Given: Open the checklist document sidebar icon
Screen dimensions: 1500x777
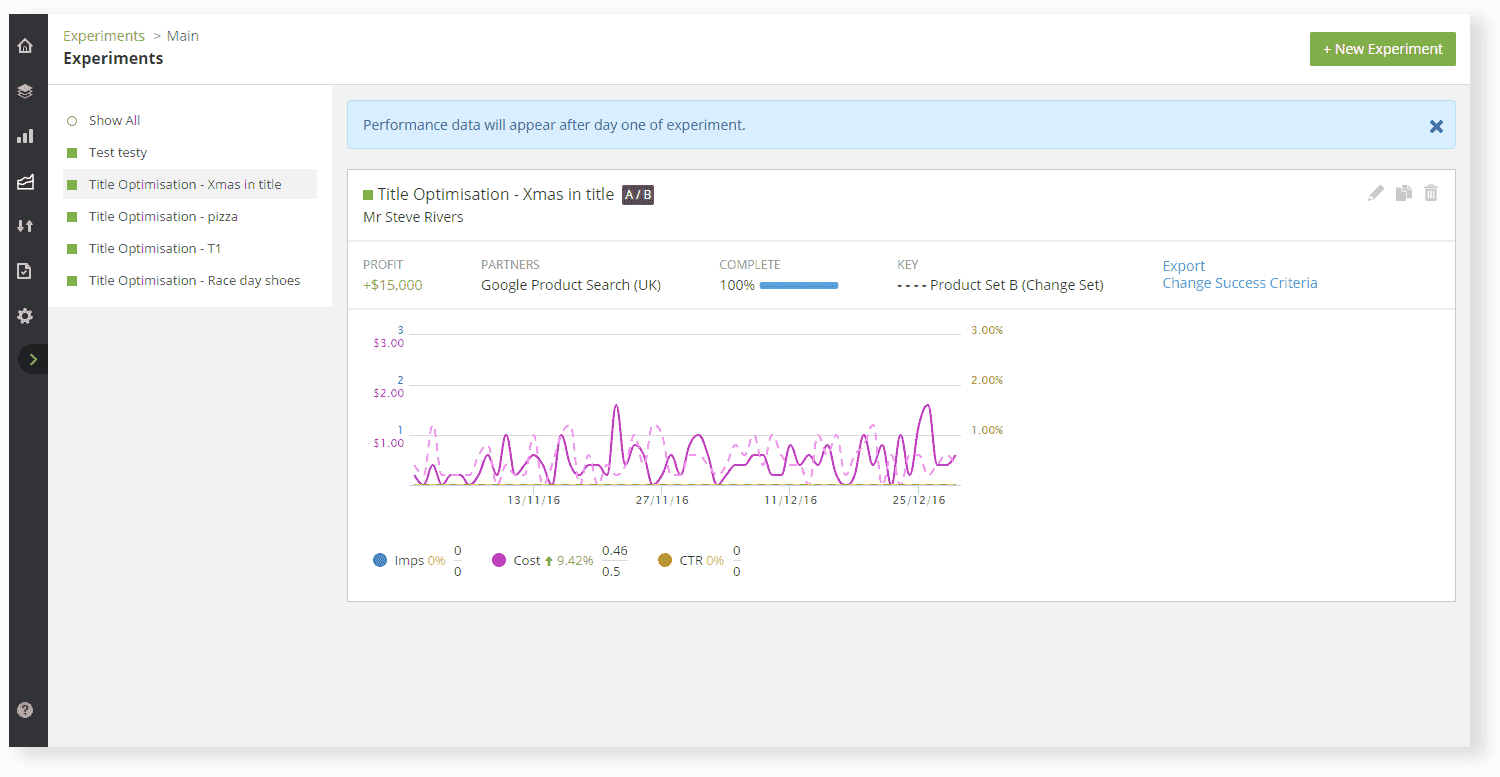Looking at the screenshot, I should tap(25, 271).
